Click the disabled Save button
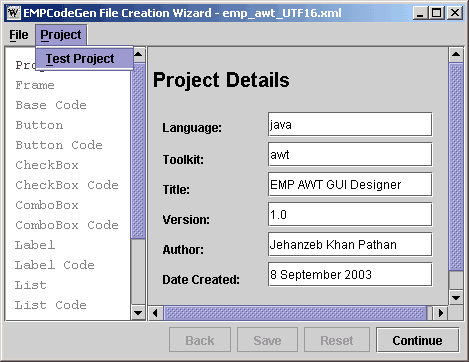The height and width of the screenshot is (362, 469). tap(267, 340)
